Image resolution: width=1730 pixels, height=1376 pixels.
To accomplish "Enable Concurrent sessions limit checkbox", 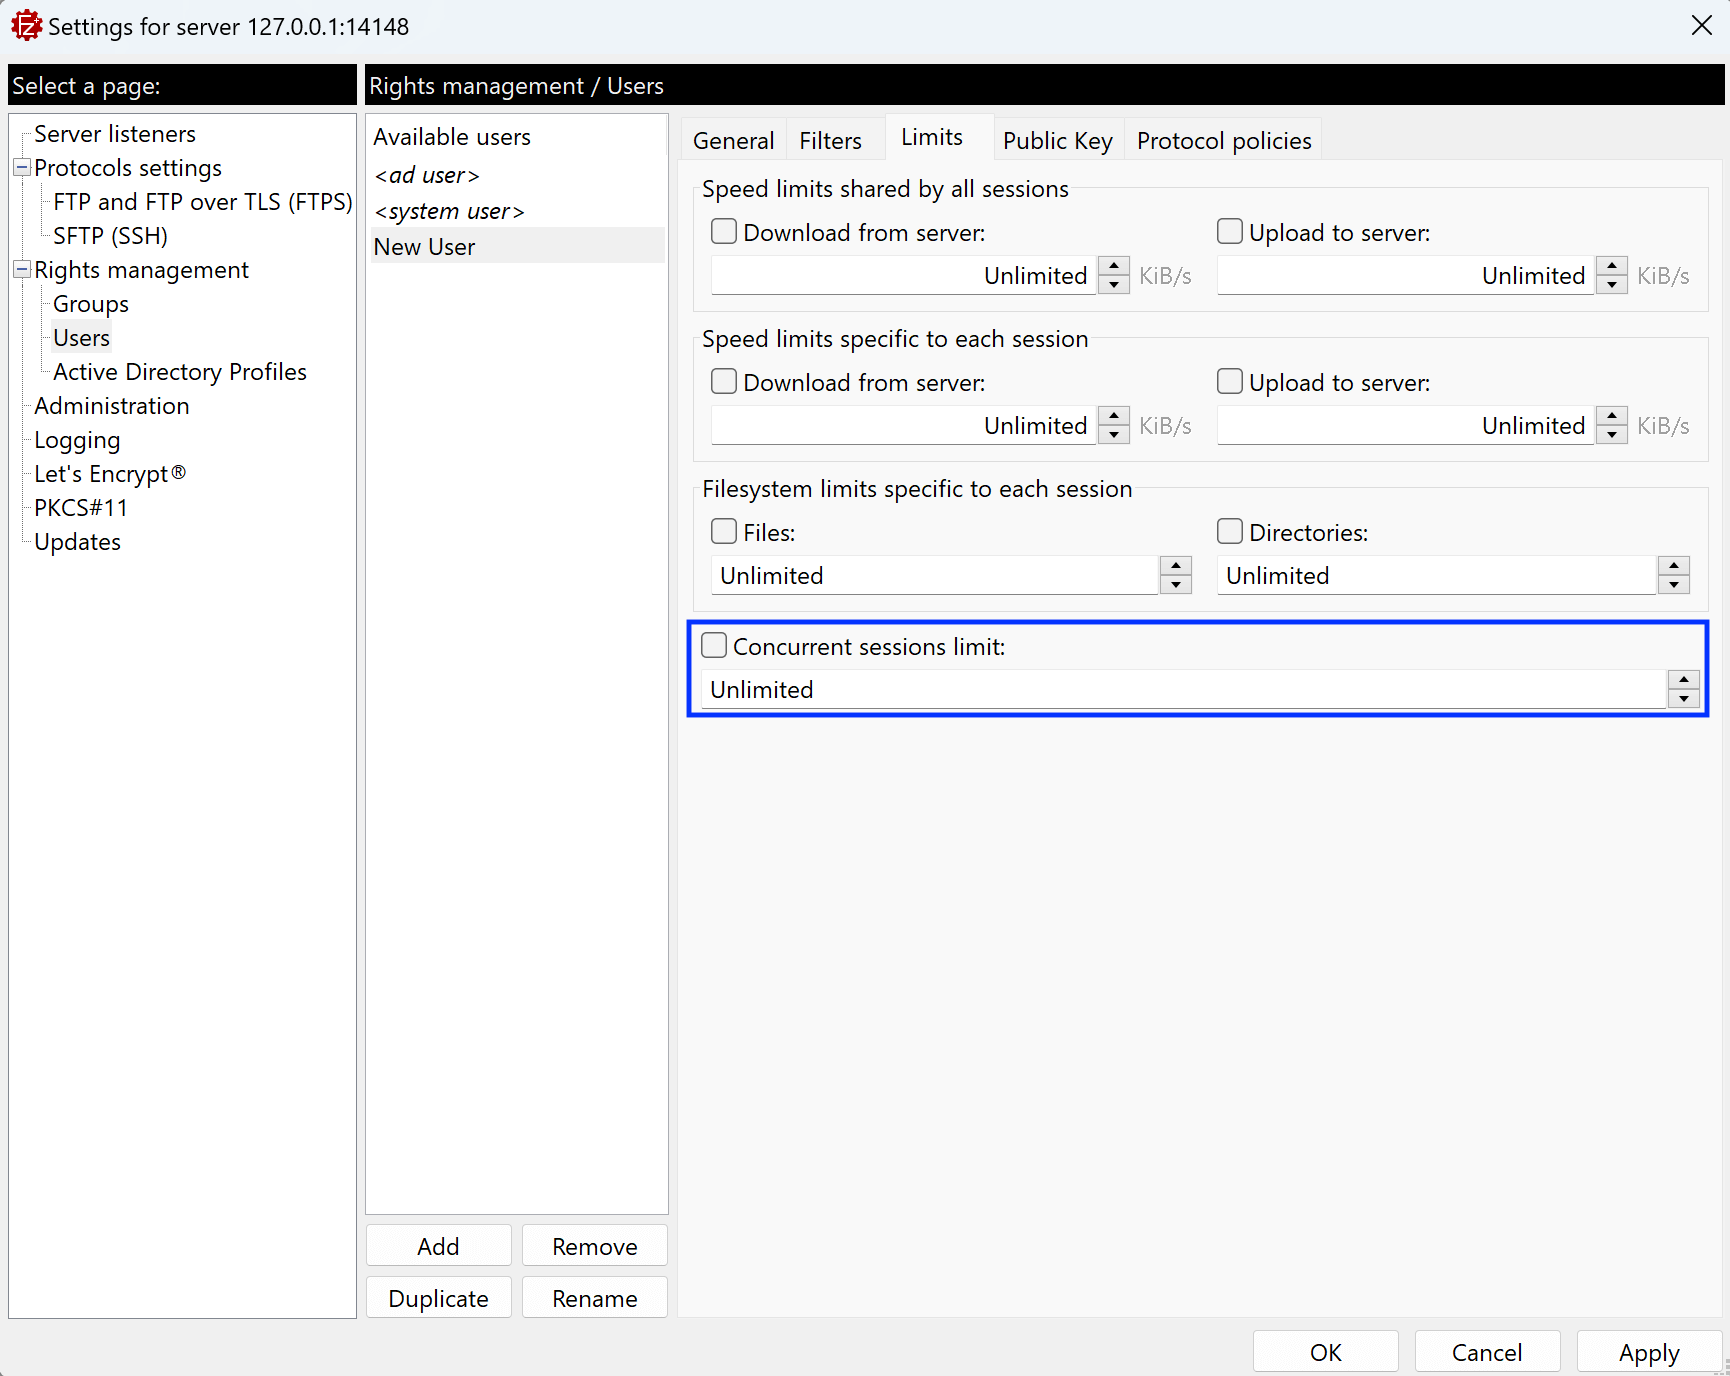I will click(x=714, y=646).
